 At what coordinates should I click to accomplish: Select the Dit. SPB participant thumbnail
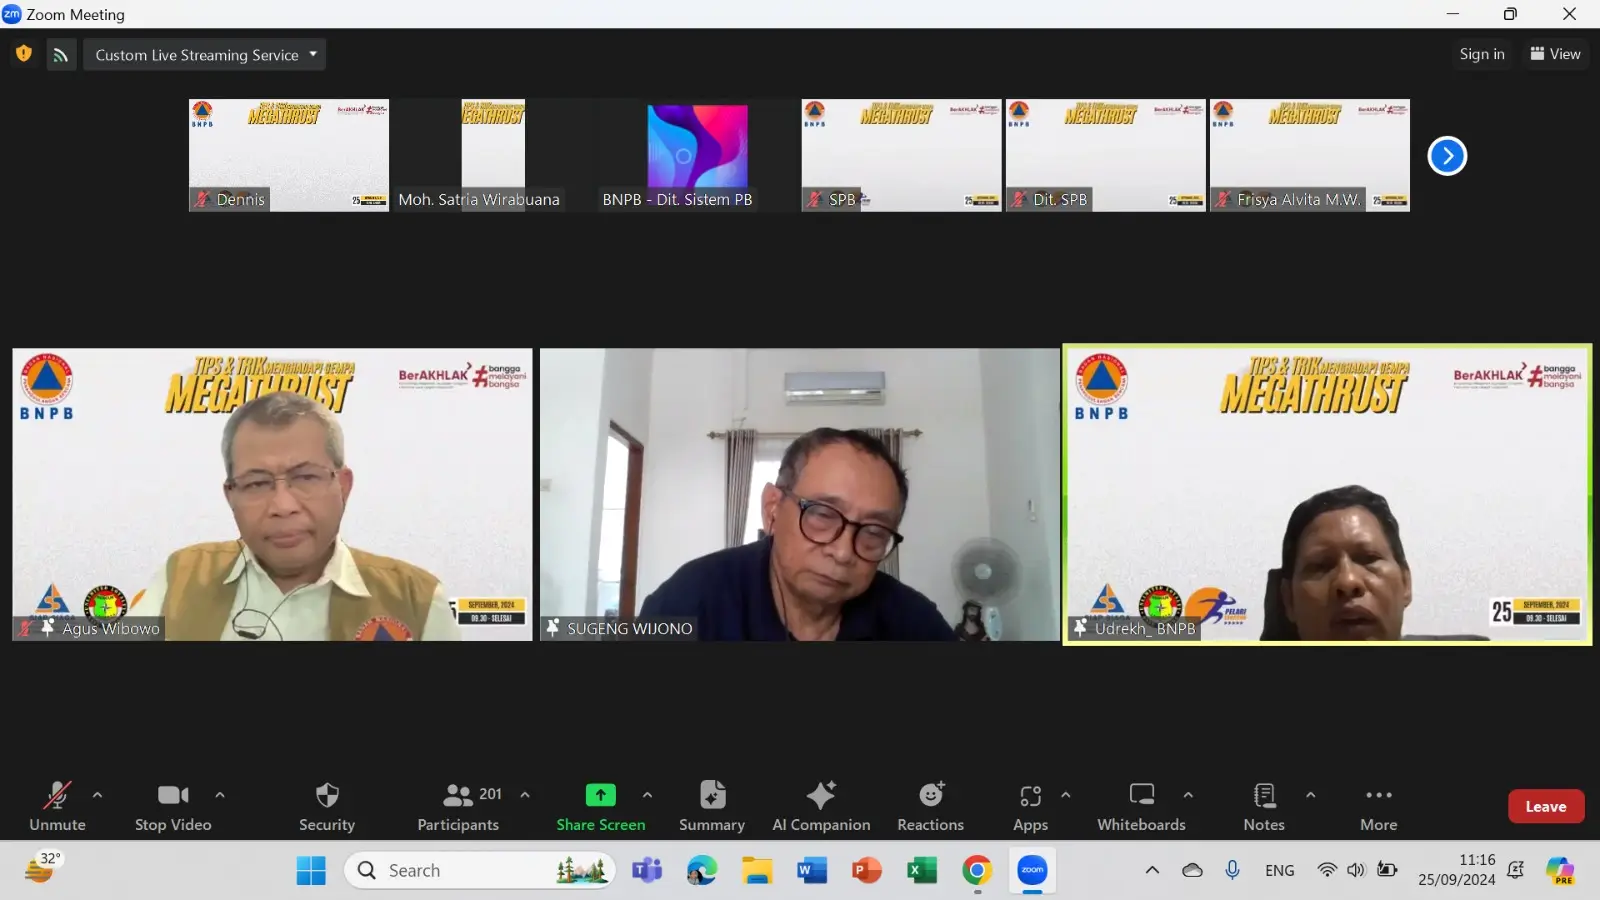click(1105, 155)
